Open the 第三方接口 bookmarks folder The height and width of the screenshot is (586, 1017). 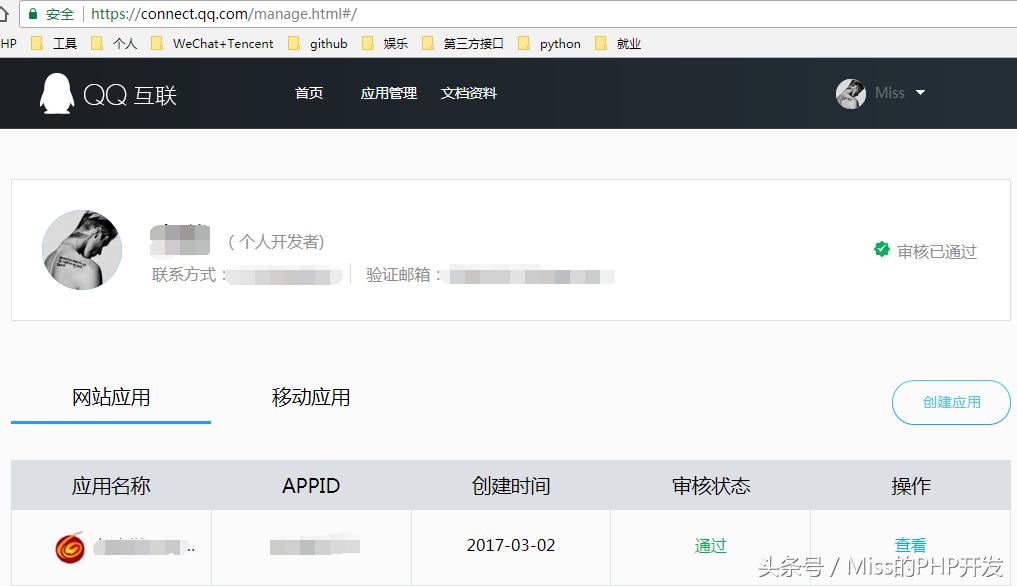(x=427, y=43)
